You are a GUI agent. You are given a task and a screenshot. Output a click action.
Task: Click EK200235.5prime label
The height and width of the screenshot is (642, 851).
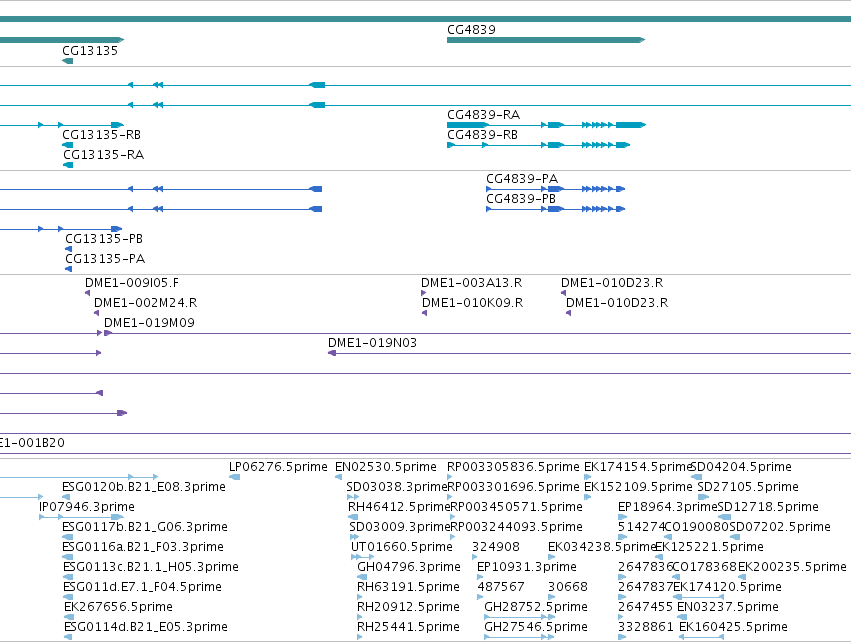click(792, 567)
